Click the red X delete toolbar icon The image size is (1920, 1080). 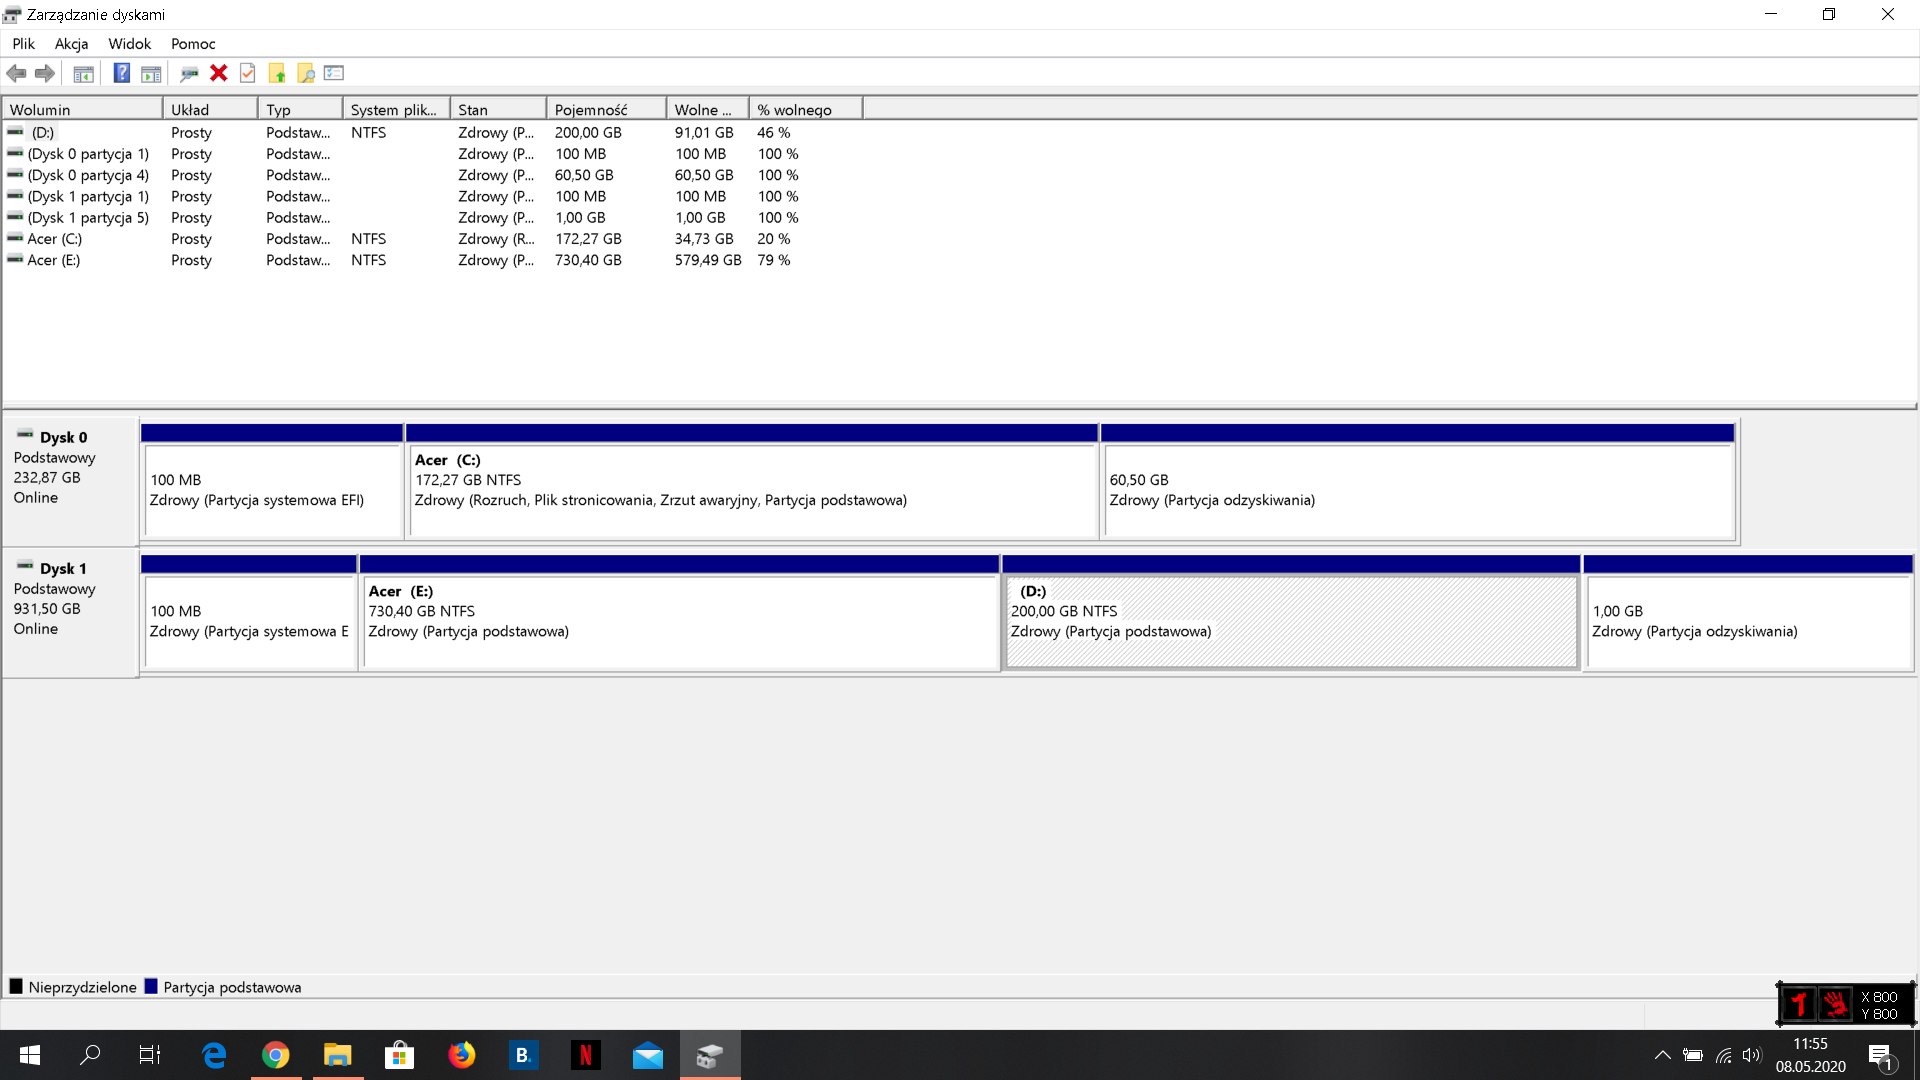click(219, 73)
